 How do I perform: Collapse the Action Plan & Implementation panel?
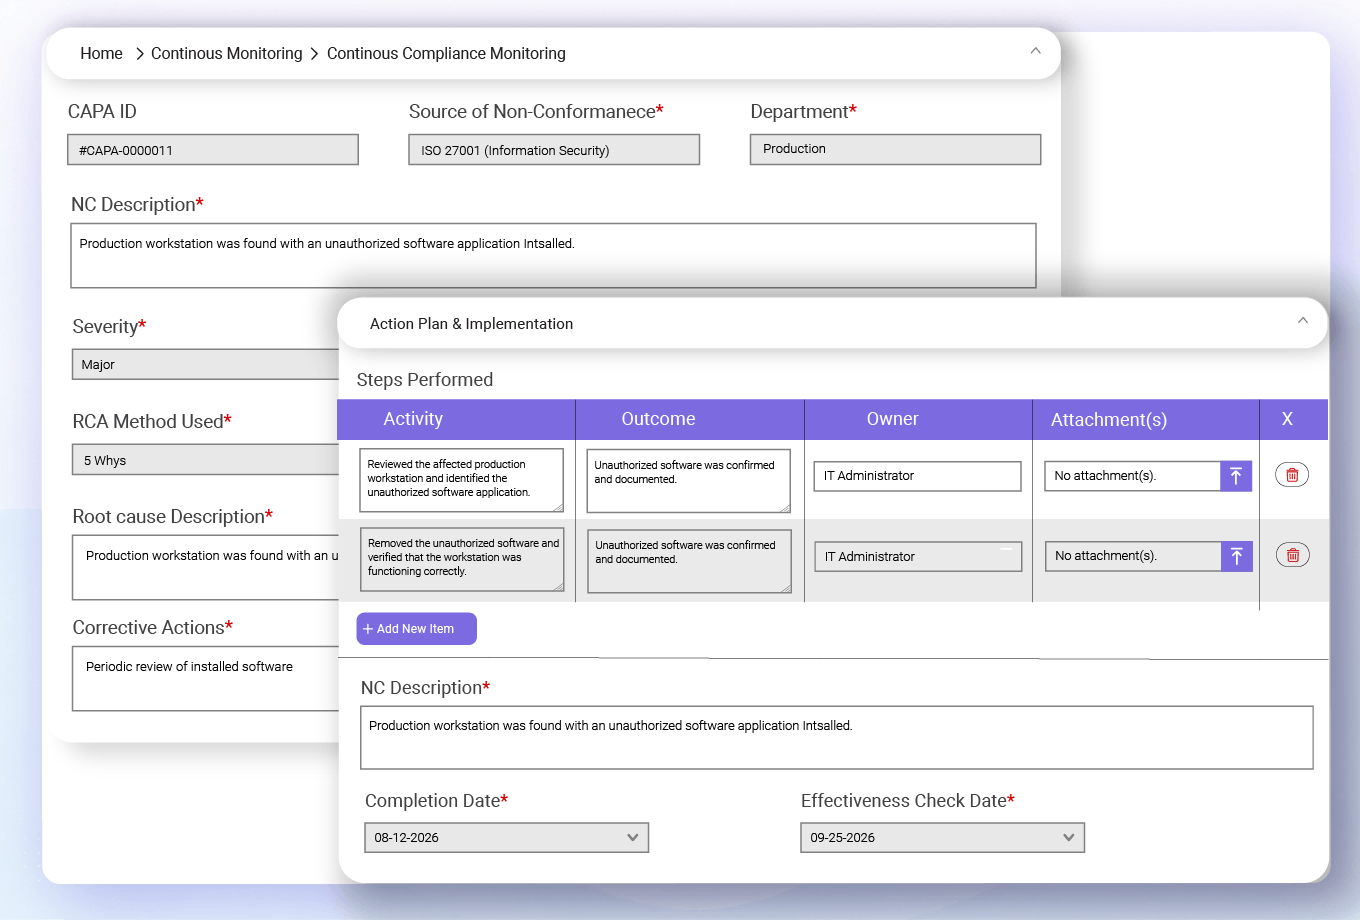(1303, 321)
